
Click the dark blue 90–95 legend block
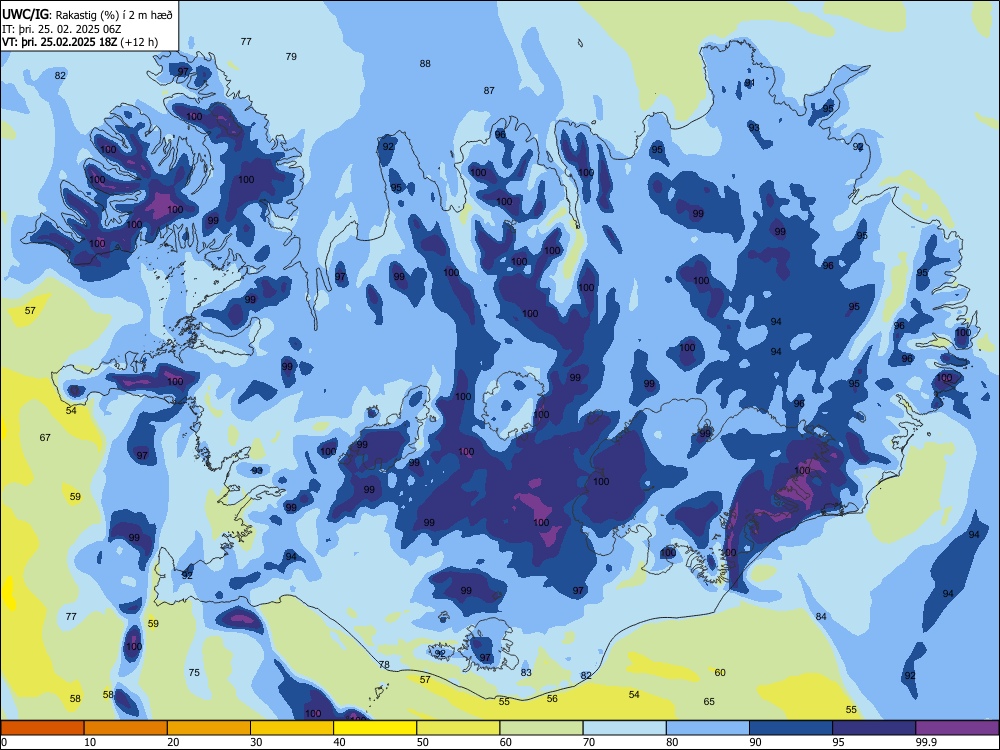791,728
